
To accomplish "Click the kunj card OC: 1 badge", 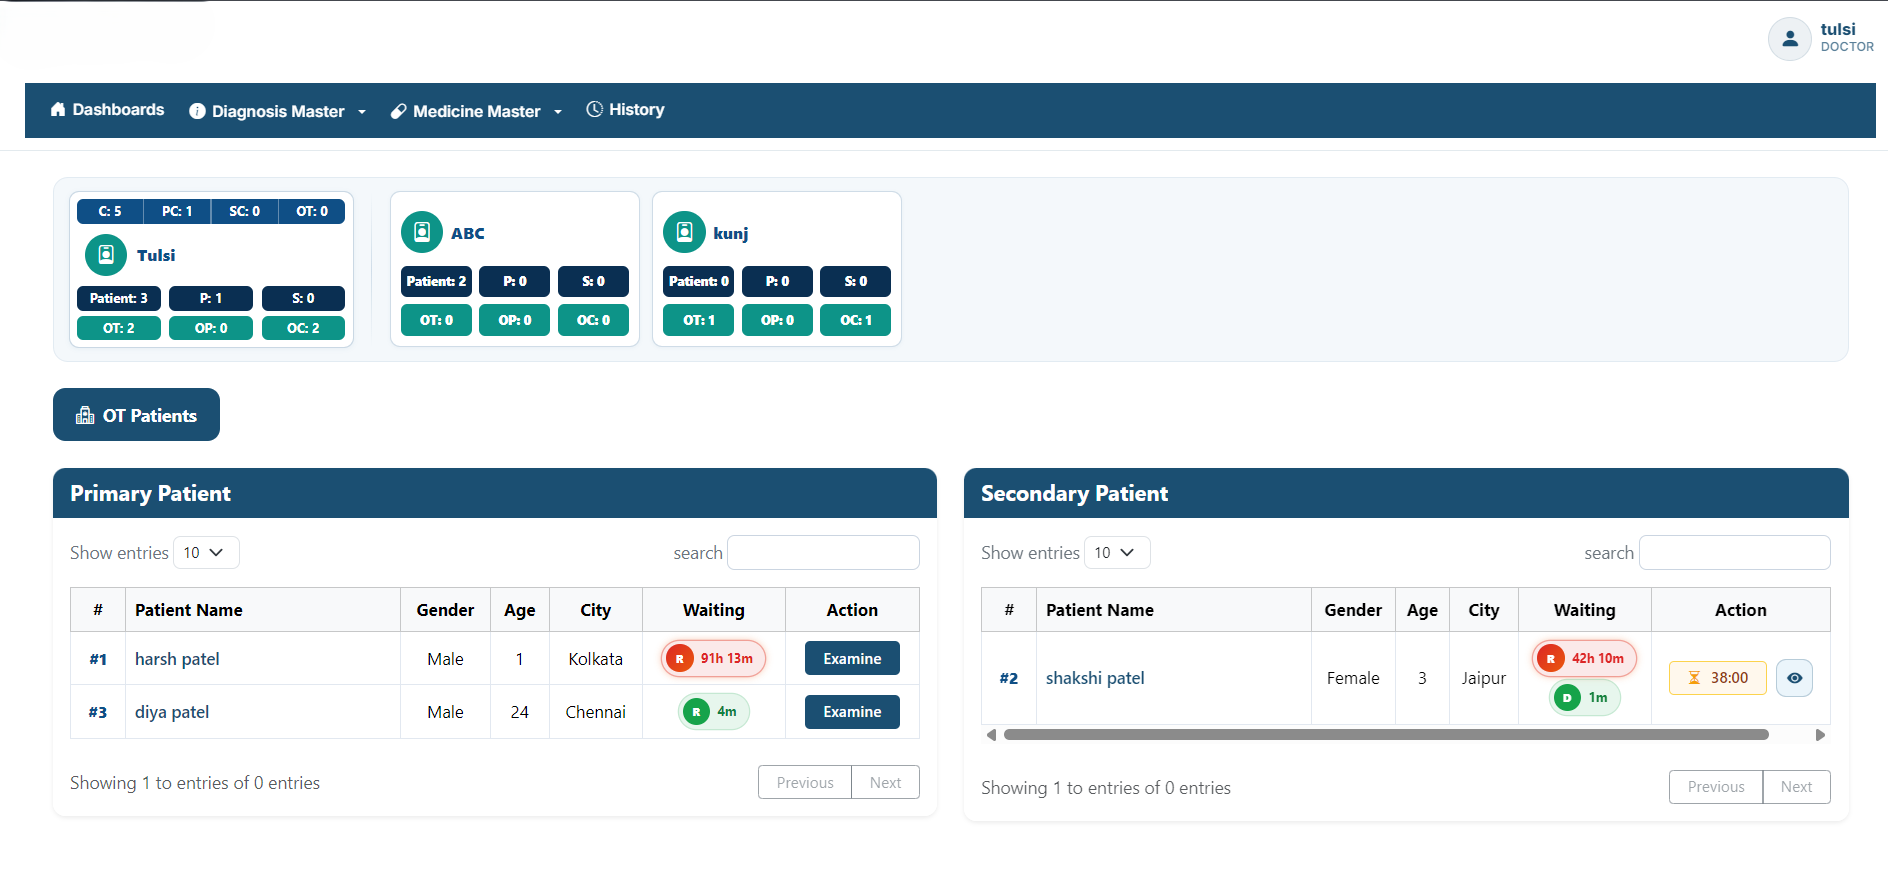I will pos(855,320).
